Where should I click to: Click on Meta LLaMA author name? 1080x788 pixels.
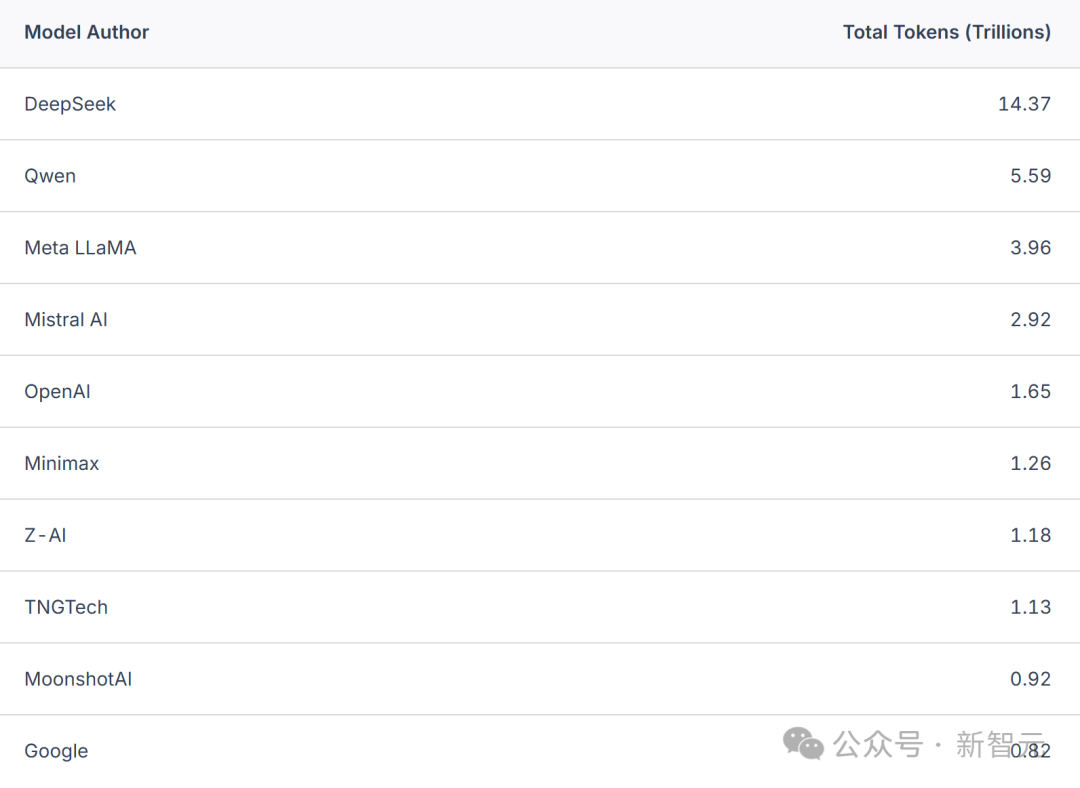(x=80, y=248)
